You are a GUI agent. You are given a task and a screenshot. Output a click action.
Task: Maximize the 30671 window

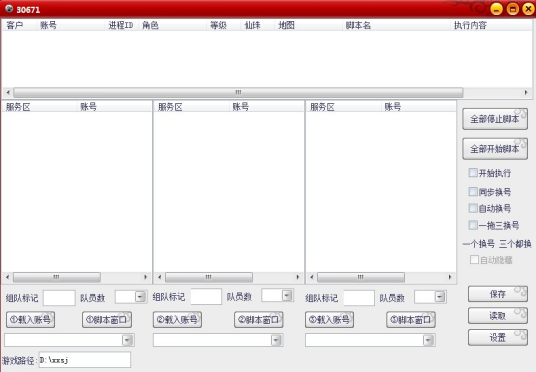click(x=513, y=9)
